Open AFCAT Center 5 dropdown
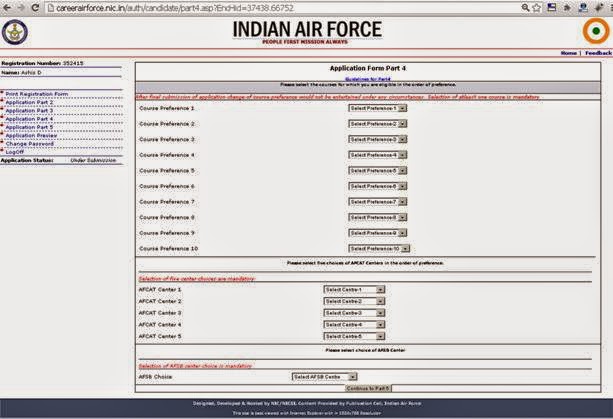The width and height of the screenshot is (613, 419). pyautogui.click(x=354, y=337)
